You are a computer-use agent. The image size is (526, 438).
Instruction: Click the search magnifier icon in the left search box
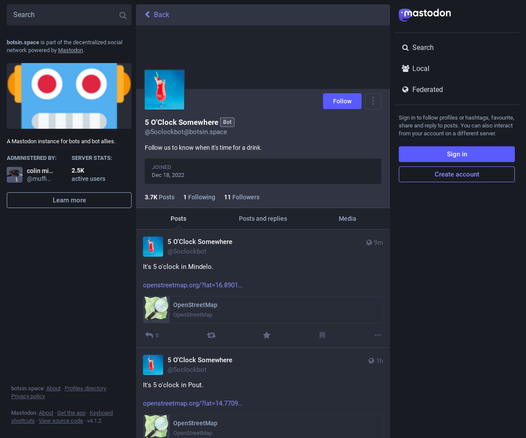click(x=123, y=15)
